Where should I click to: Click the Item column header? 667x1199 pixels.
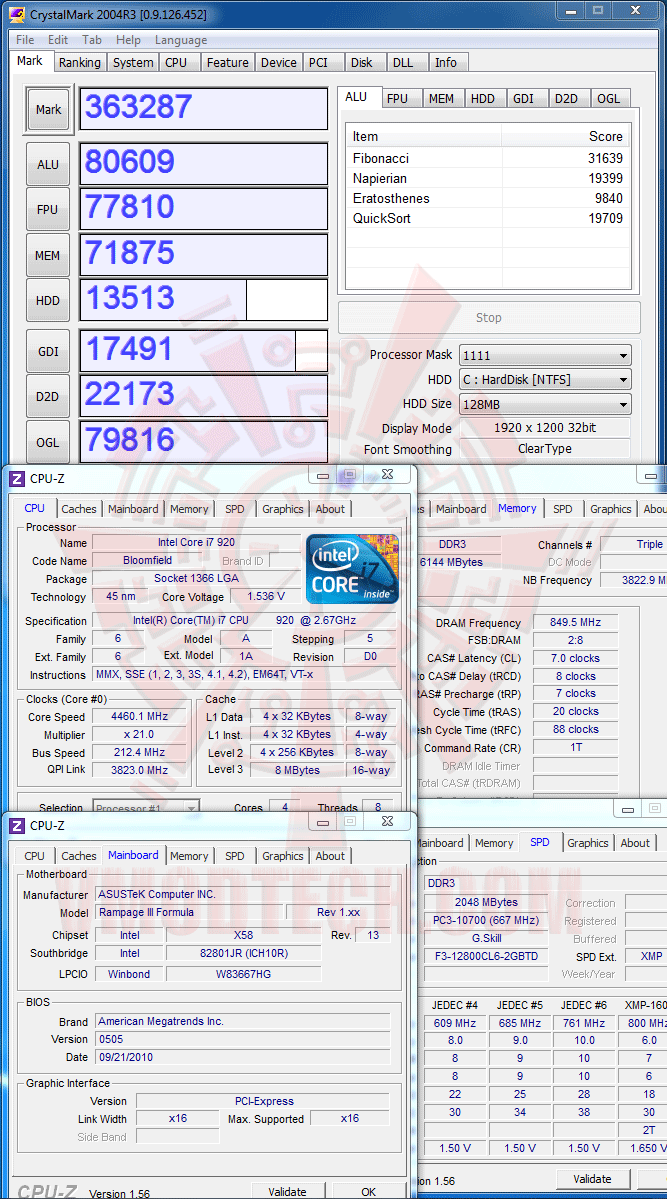(424, 136)
